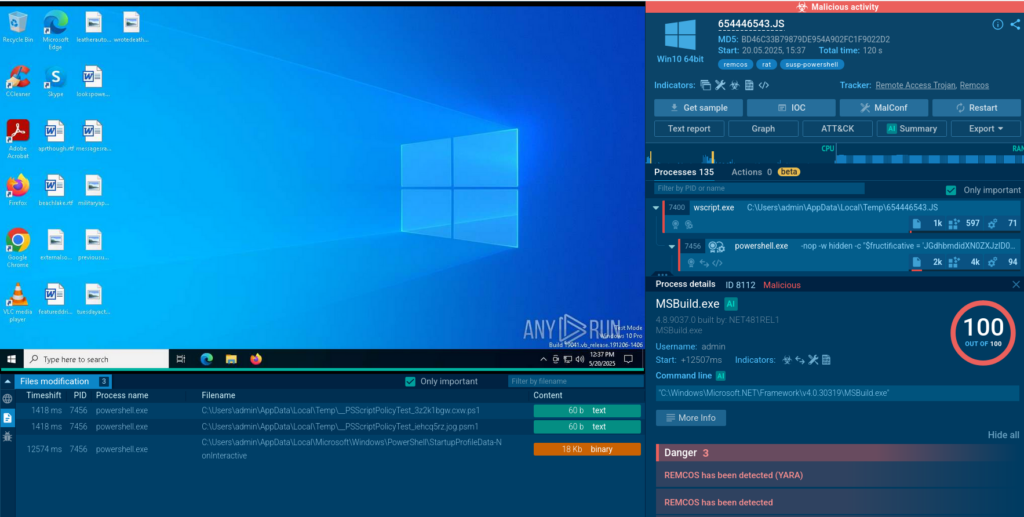Image resolution: width=1024 pixels, height=517 pixels.
Task: Launch Firefox from the Windows taskbar
Action: coord(256,359)
